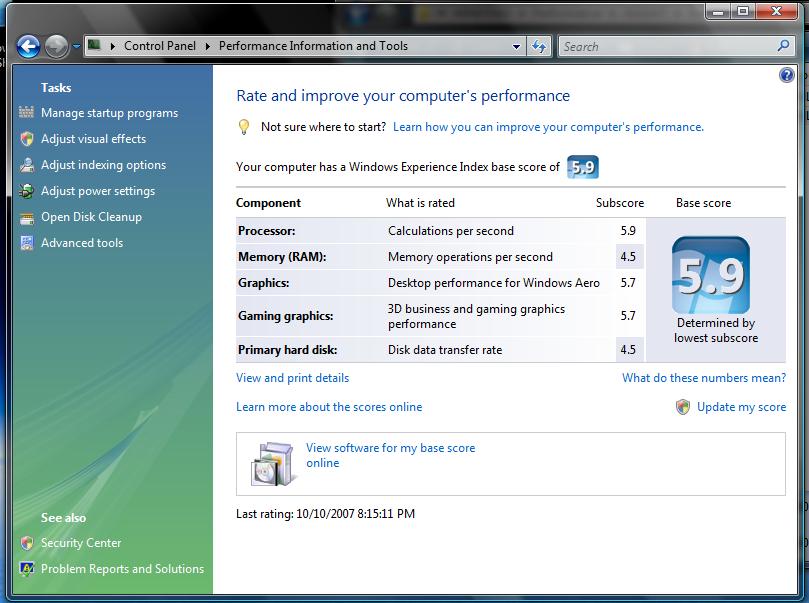Click the Refresh button beside address bar
Screen dimensions: 809x603
coord(539,46)
